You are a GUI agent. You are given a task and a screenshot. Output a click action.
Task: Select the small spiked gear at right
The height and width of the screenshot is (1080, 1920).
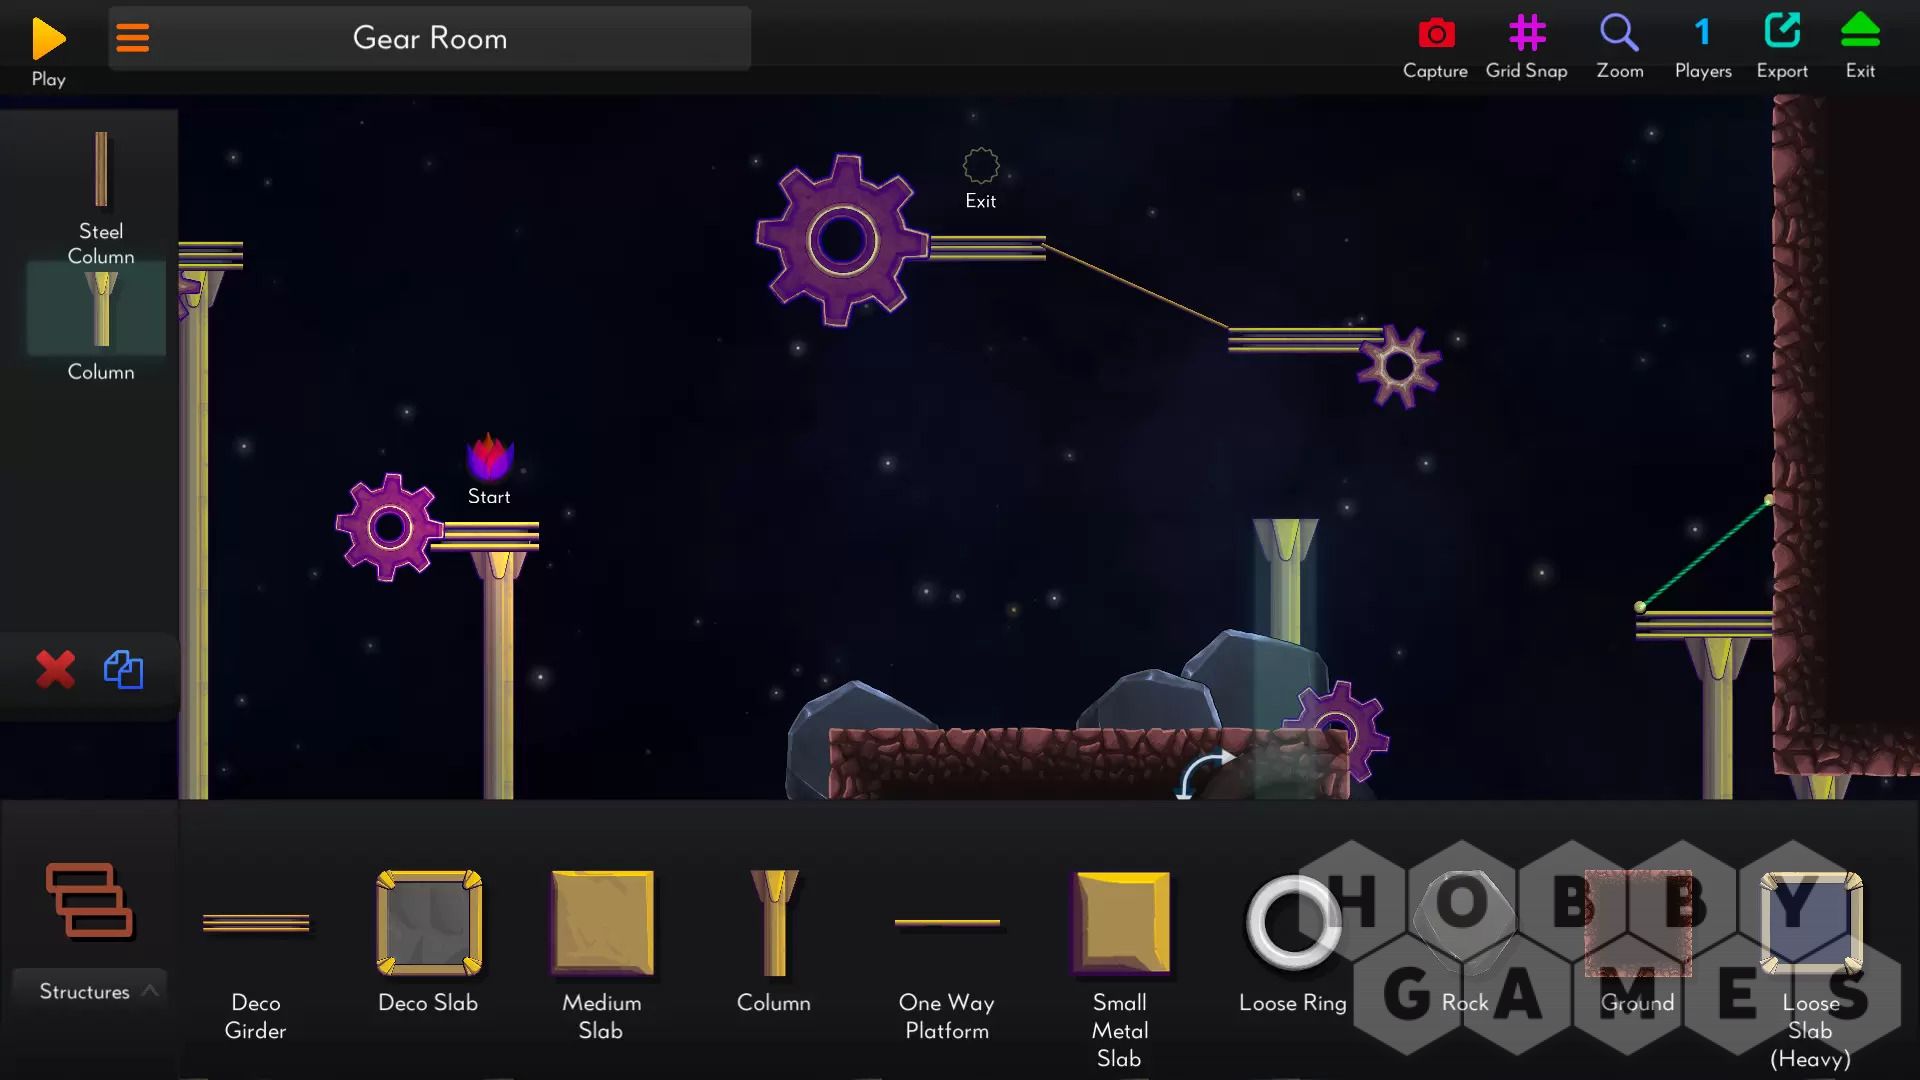1399,367
